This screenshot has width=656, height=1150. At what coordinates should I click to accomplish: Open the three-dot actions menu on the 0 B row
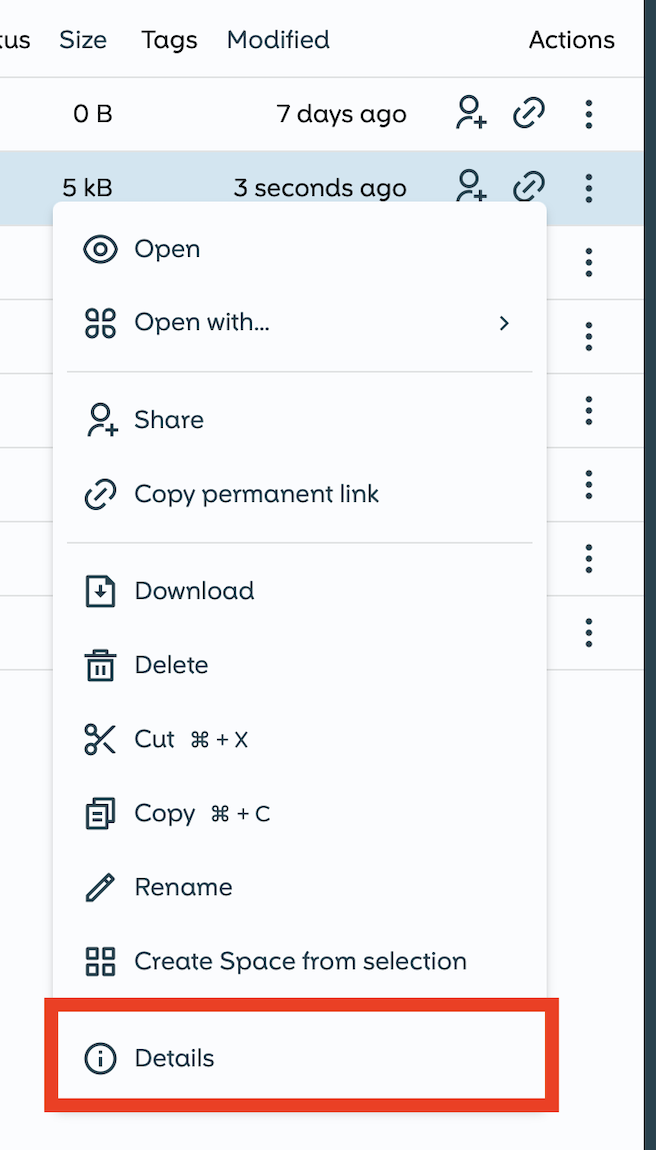pyautogui.click(x=589, y=114)
